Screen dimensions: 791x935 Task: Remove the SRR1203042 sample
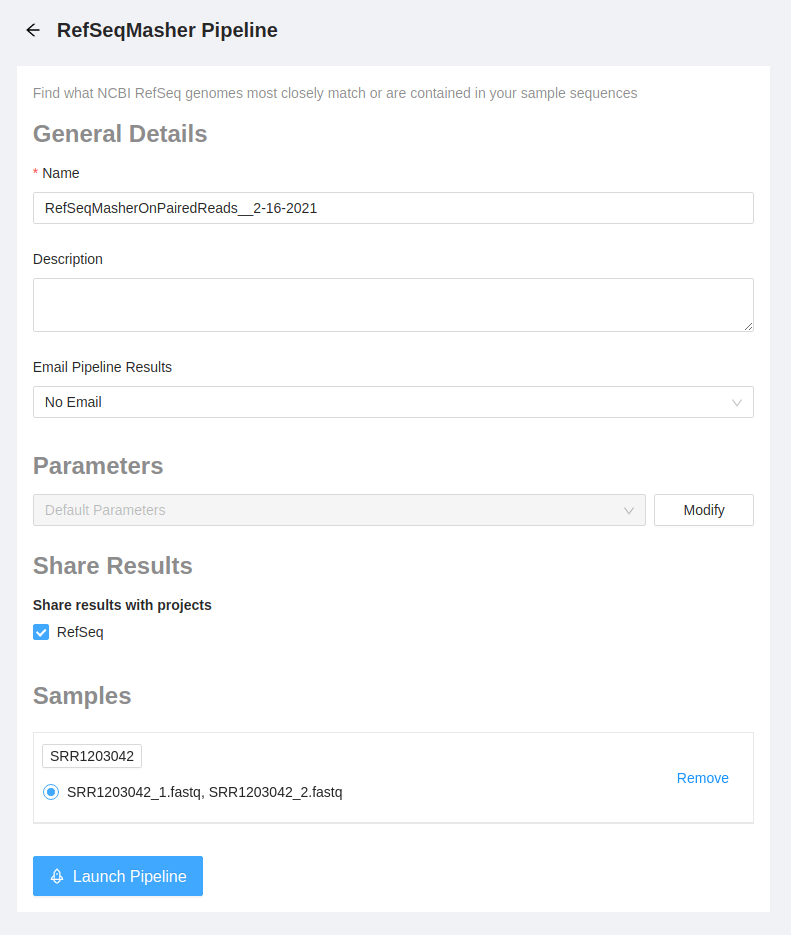pos(702,778)
